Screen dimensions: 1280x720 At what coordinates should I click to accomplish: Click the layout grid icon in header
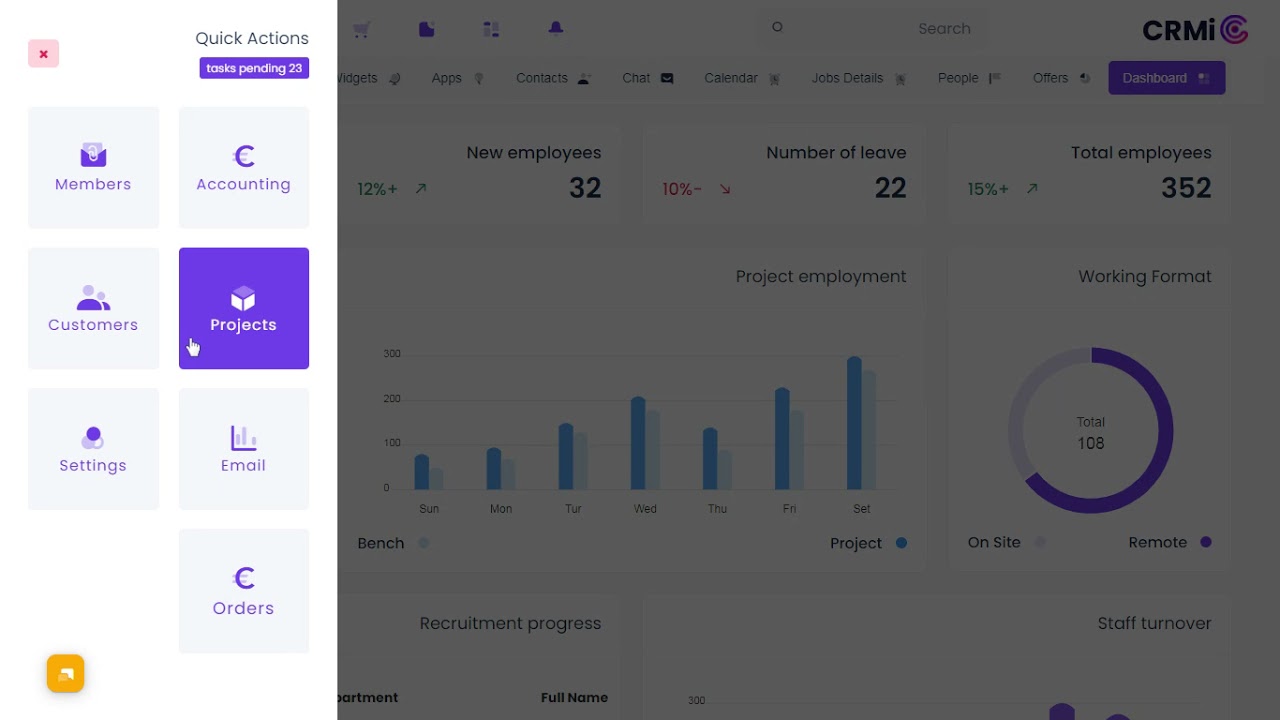(491, 29)
